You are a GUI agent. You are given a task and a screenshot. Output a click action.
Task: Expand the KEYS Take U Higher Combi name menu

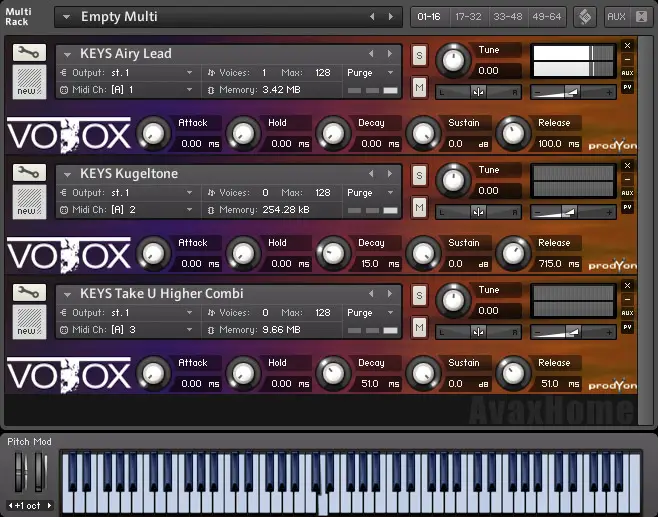(x=67, y=295)
